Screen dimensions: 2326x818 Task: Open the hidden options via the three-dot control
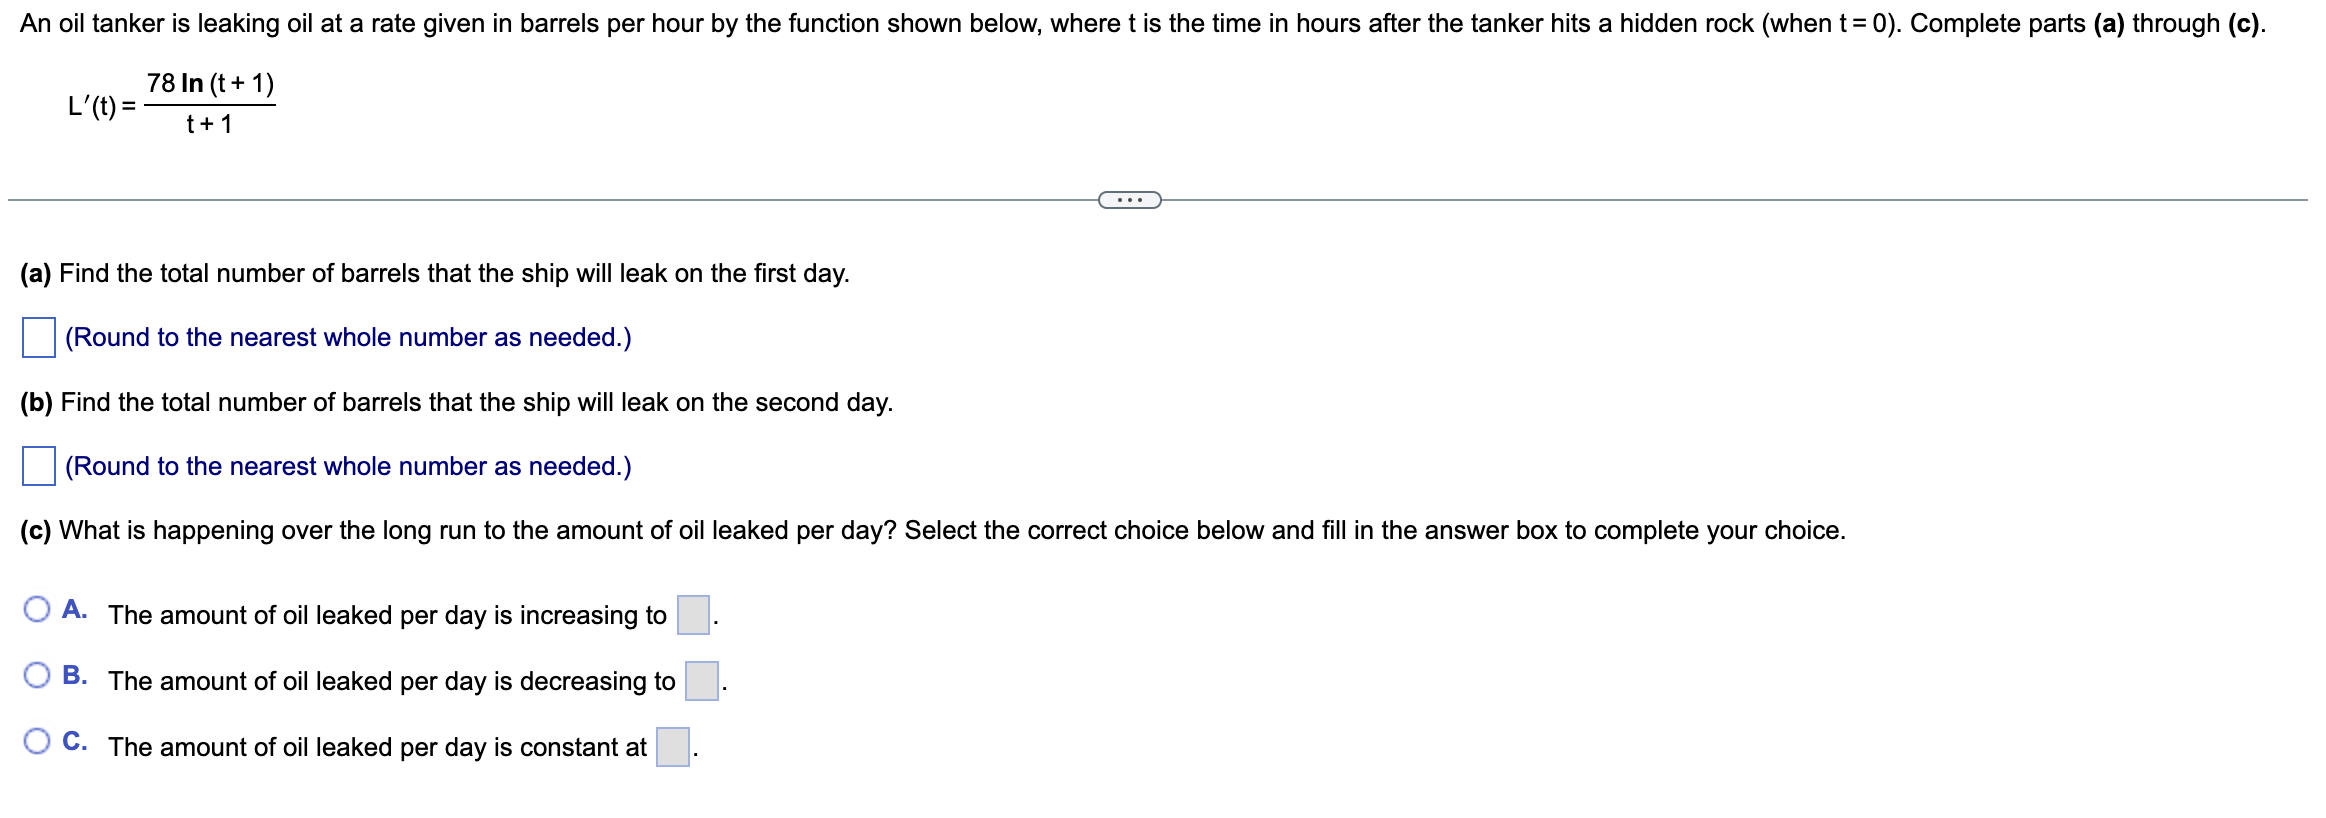(x=1129, y=200)
